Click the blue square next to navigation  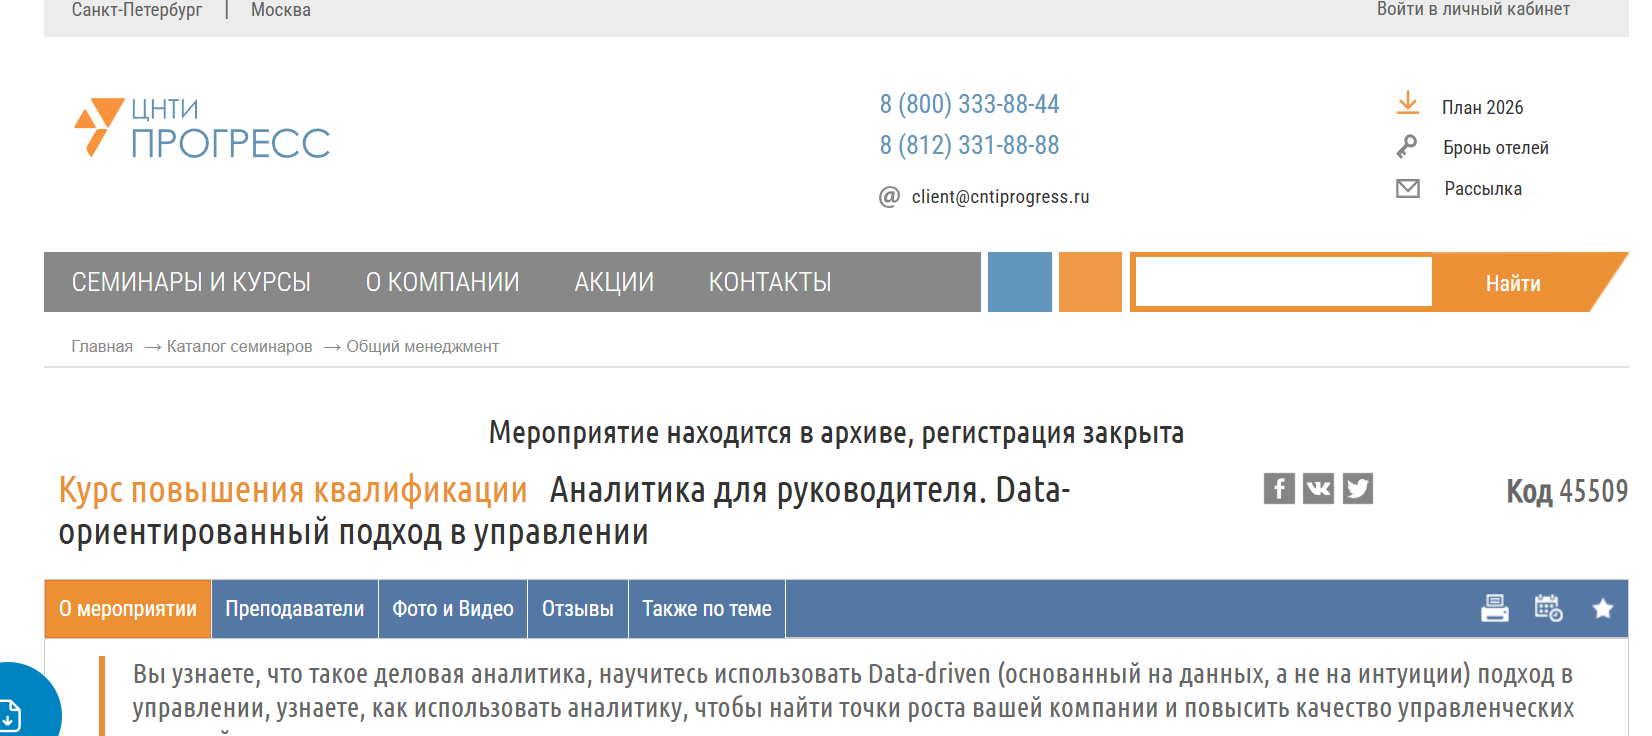1019,282
